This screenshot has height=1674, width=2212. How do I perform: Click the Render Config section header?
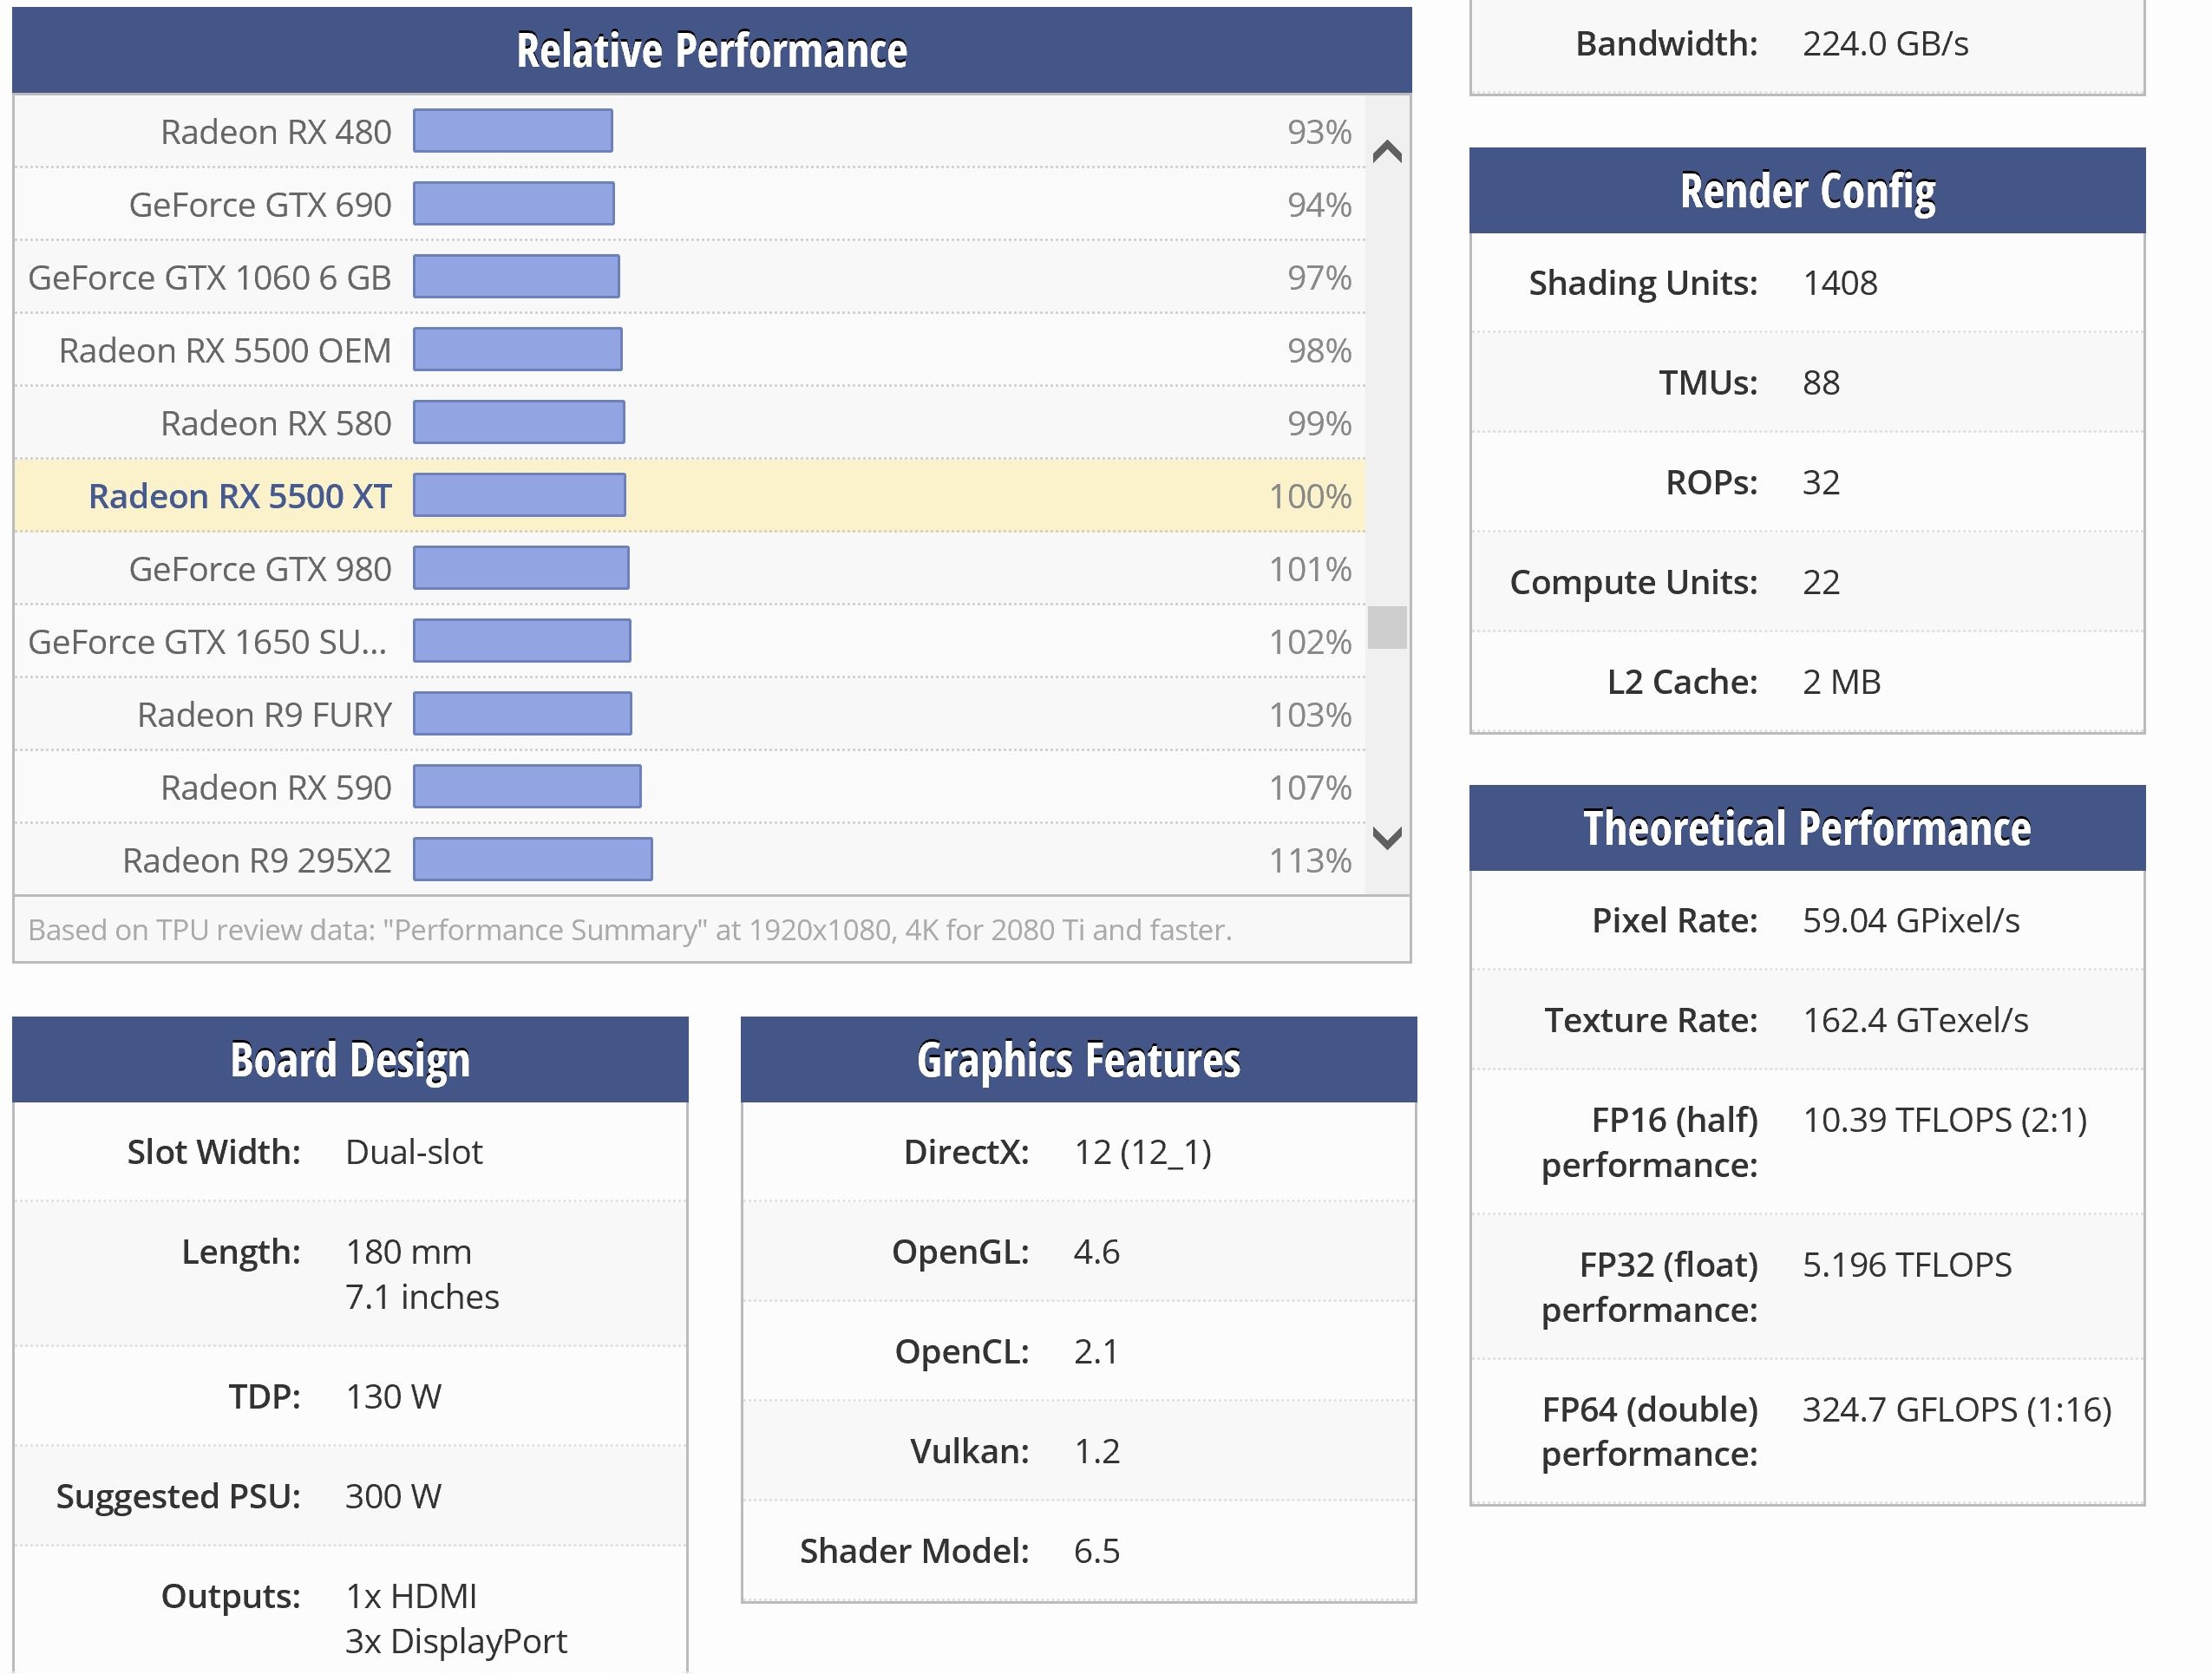pyautogui.click(x=1806, y=191)
